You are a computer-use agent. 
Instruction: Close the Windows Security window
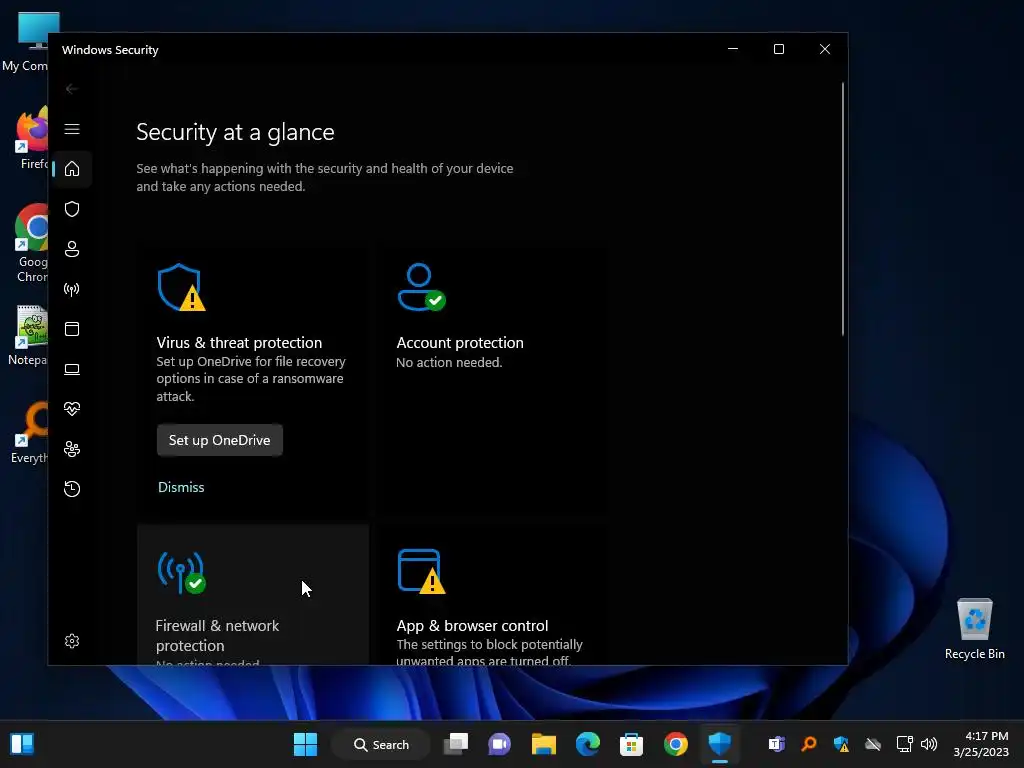825,49
